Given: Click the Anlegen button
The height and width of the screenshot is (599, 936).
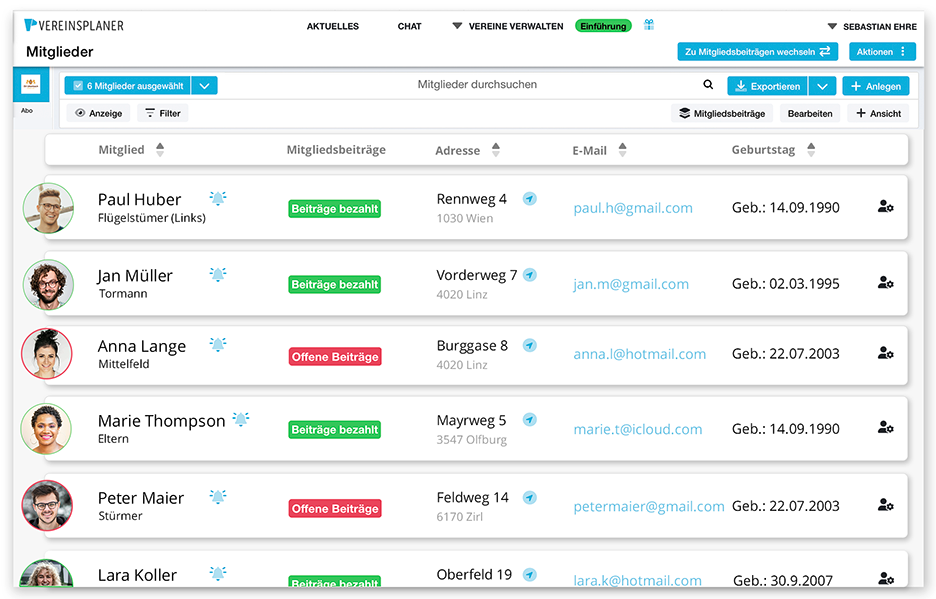Looking at the screenshot, I should coord(875,86).
